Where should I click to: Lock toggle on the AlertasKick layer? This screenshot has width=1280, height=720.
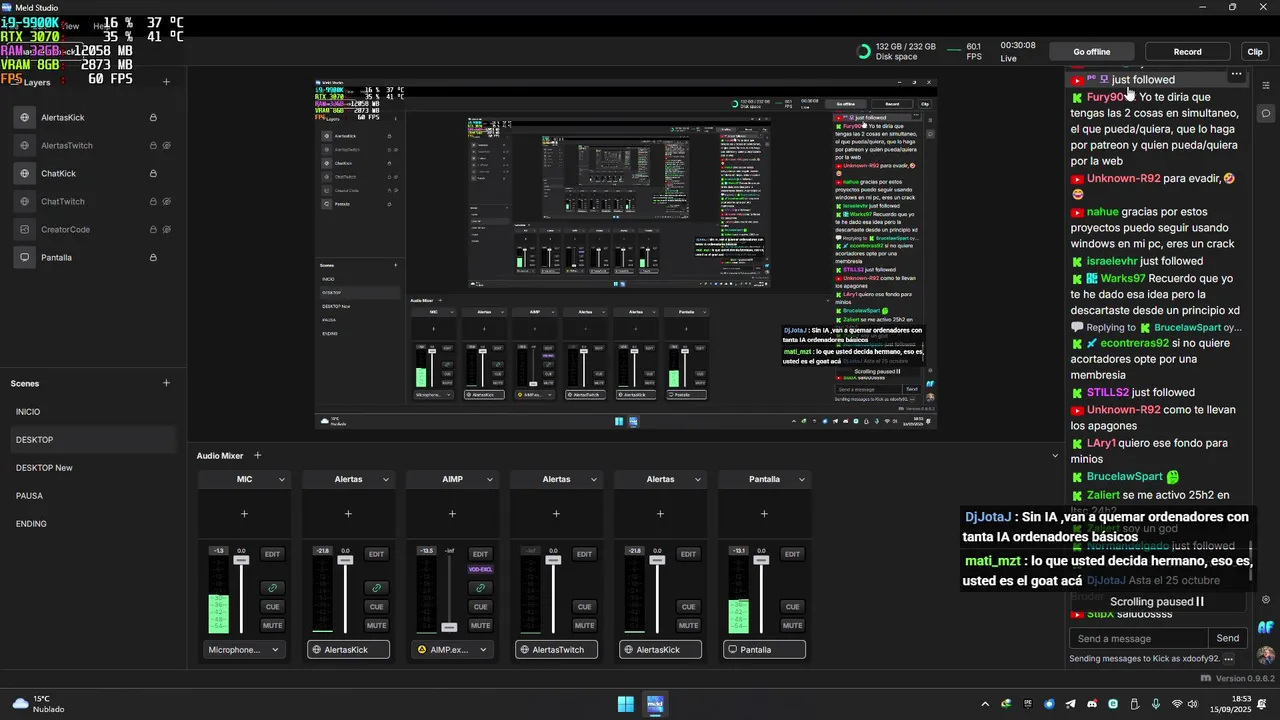153,118
